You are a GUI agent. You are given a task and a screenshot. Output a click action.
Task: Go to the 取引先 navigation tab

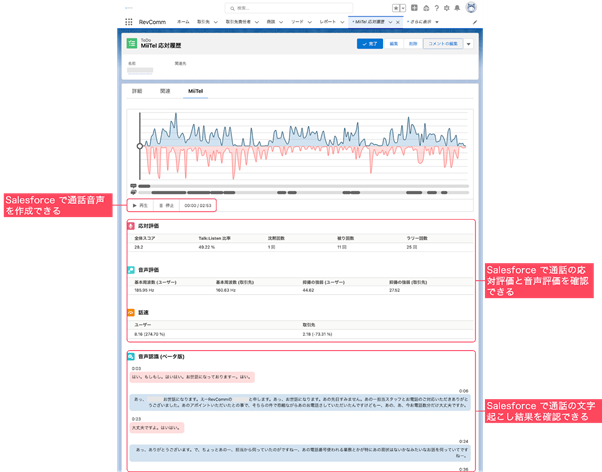tap(203, 22)
